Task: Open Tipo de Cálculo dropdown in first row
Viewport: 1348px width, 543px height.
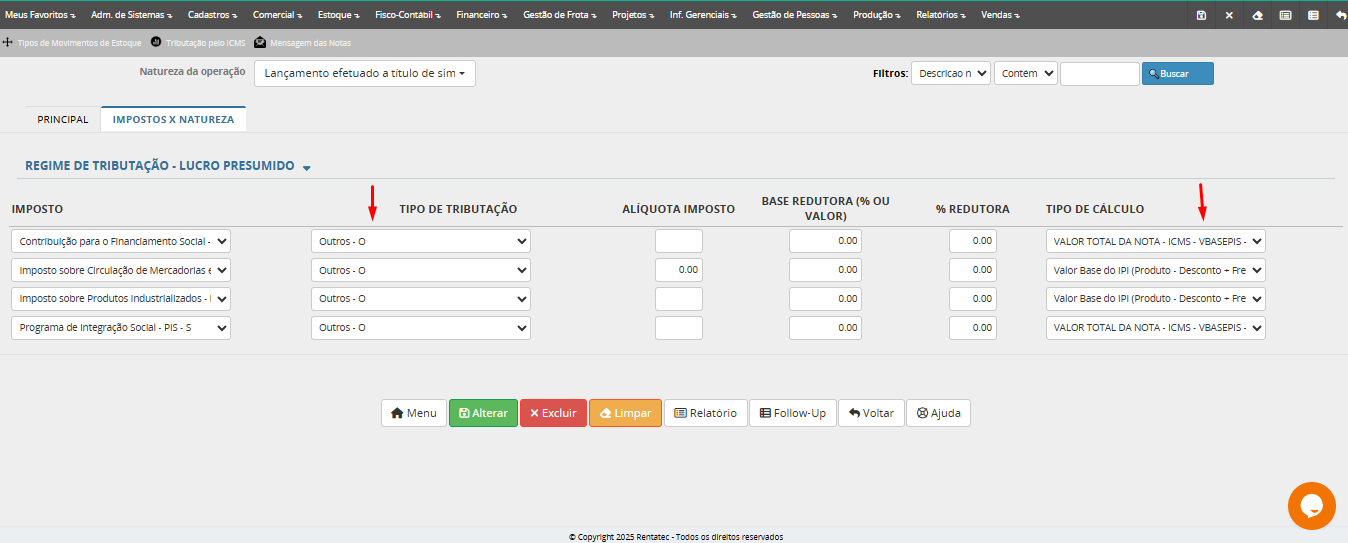Action: point(1155,241)
